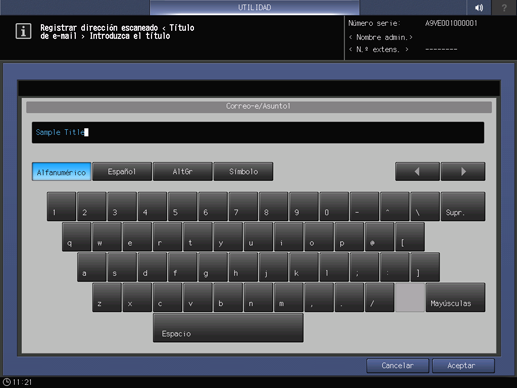Tap the l key
Image resolution: width=517 pixels, height=388 pixels.
[334, 267]
